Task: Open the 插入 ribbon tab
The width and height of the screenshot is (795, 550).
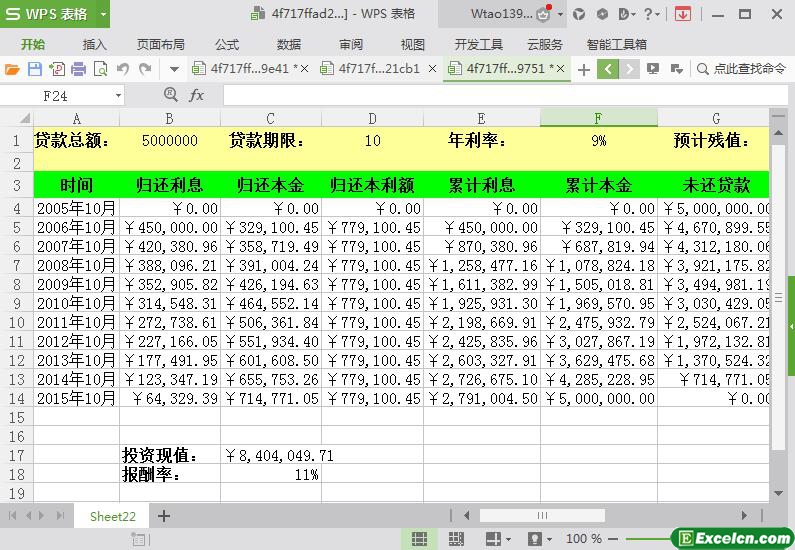Action: coord(95,45)
